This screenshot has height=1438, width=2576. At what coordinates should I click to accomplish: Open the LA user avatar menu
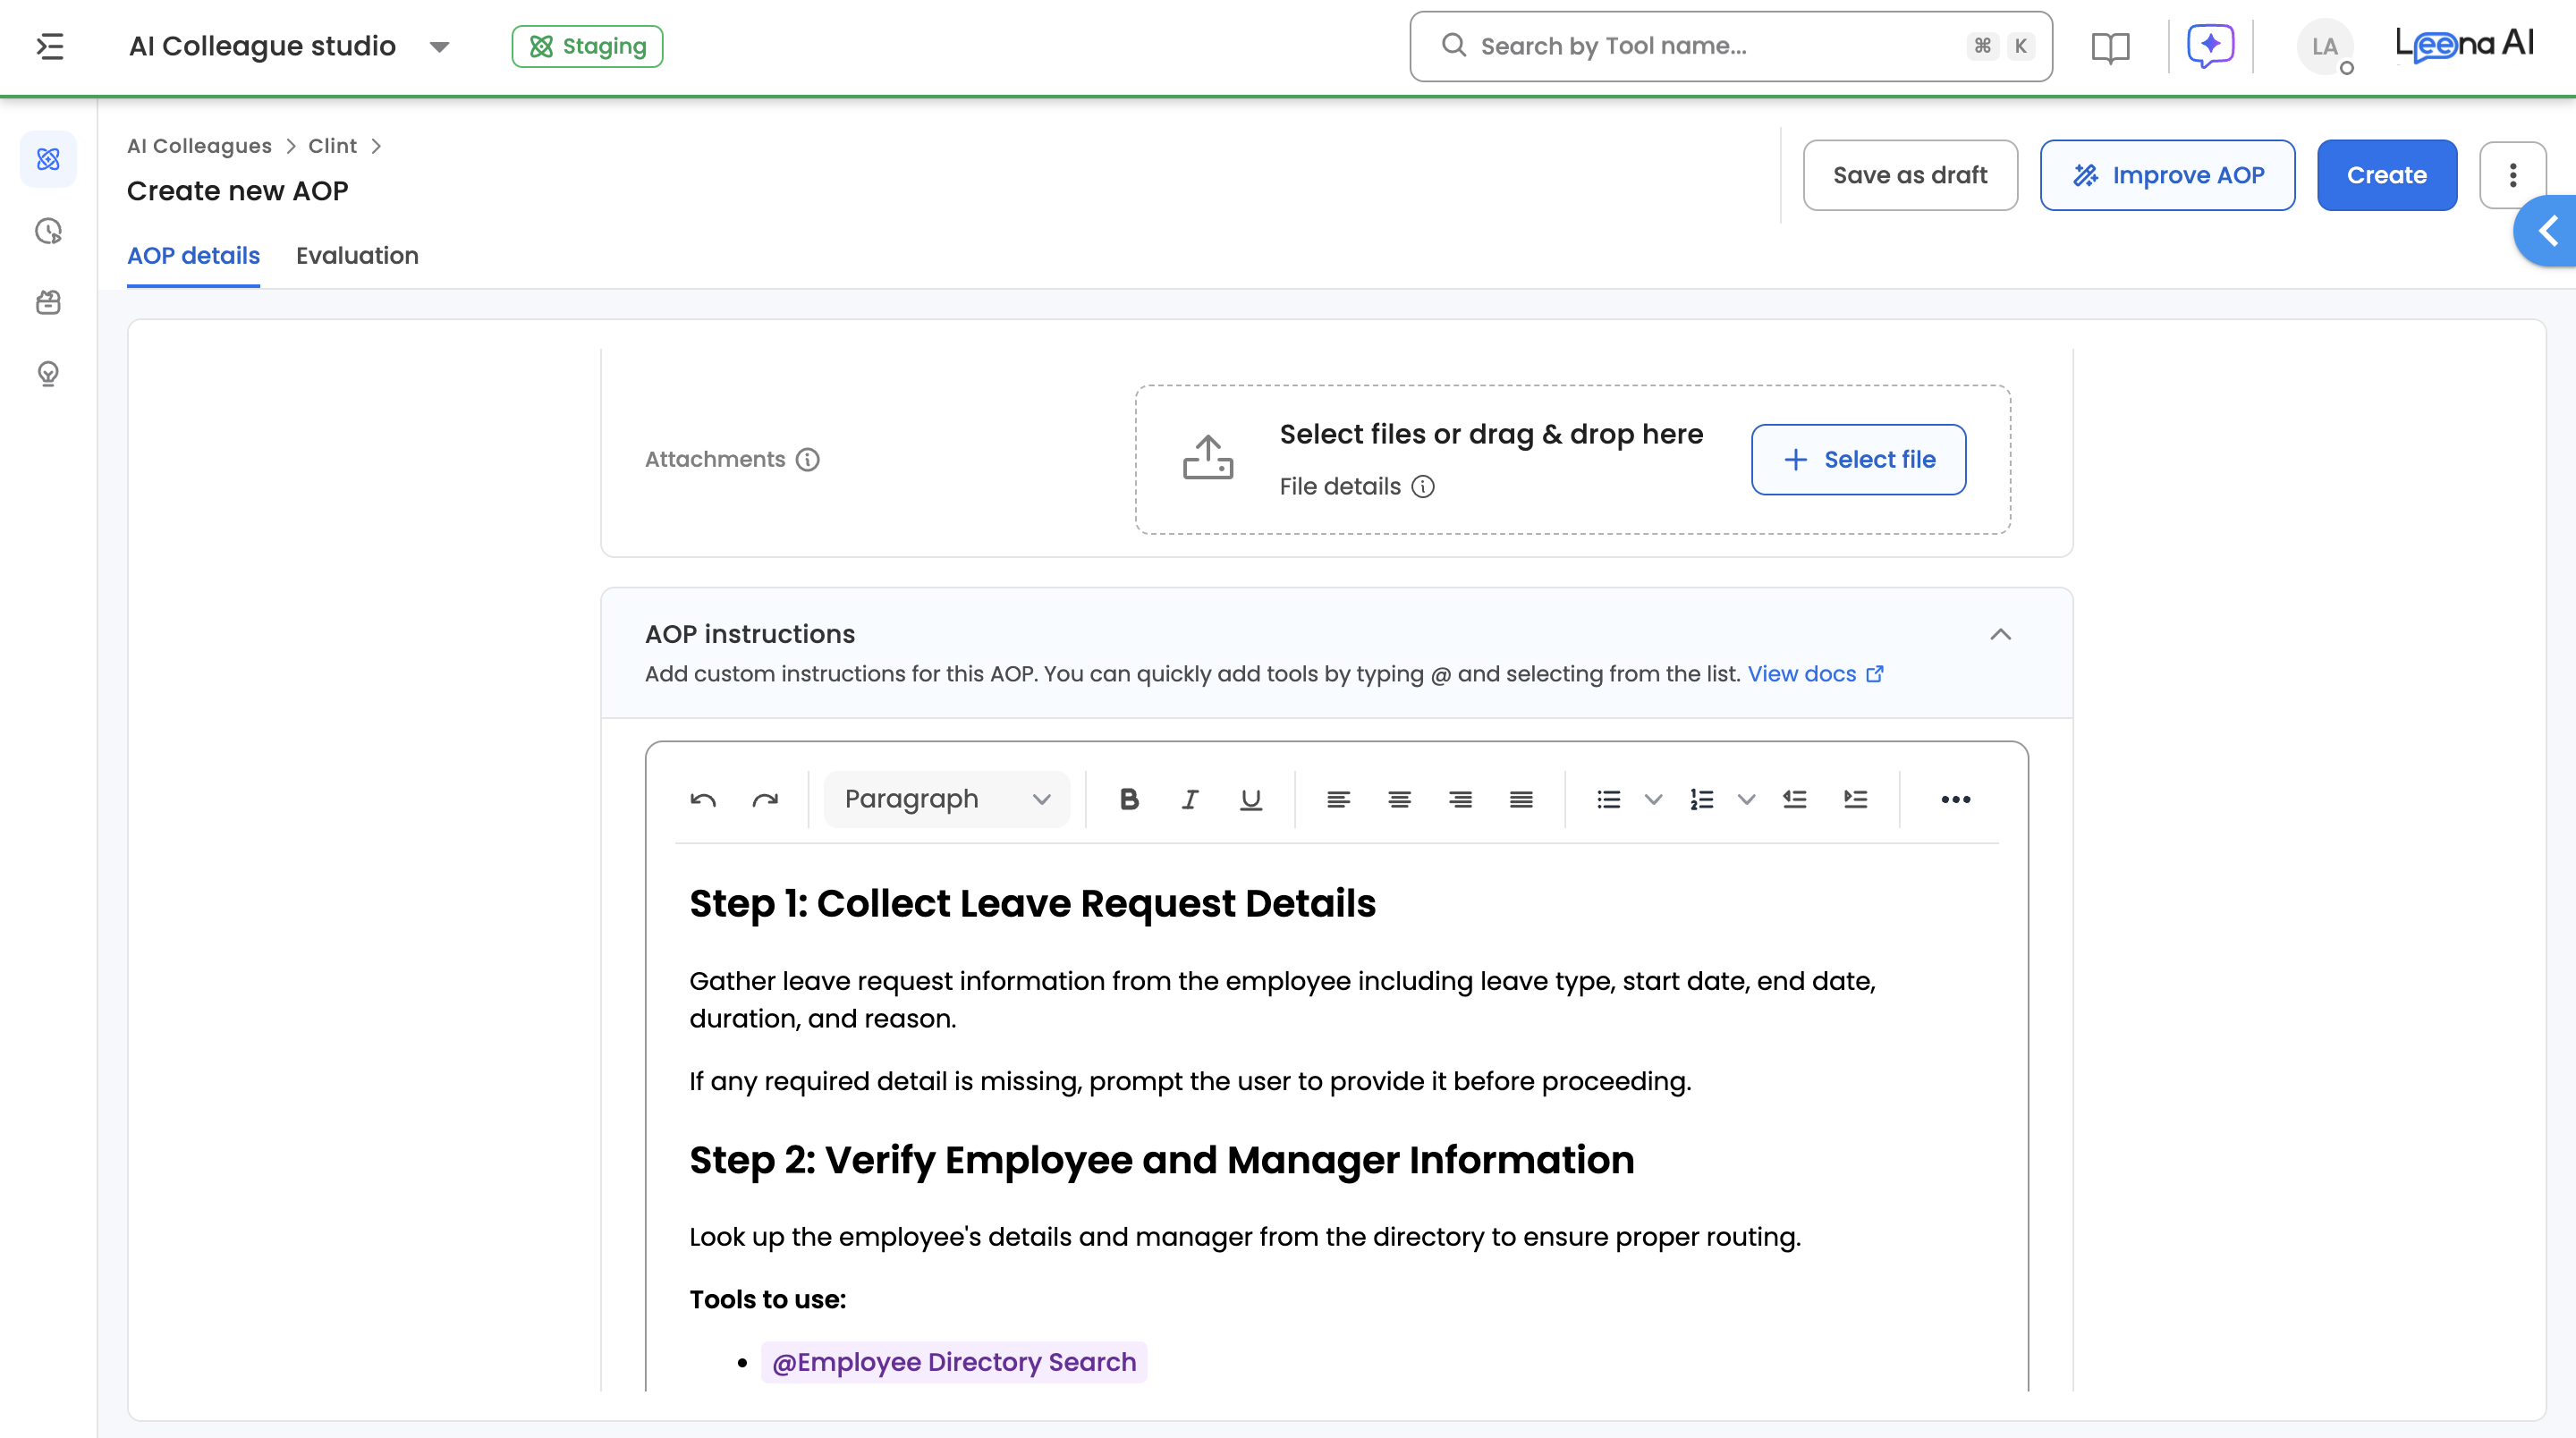(2325, 46)
